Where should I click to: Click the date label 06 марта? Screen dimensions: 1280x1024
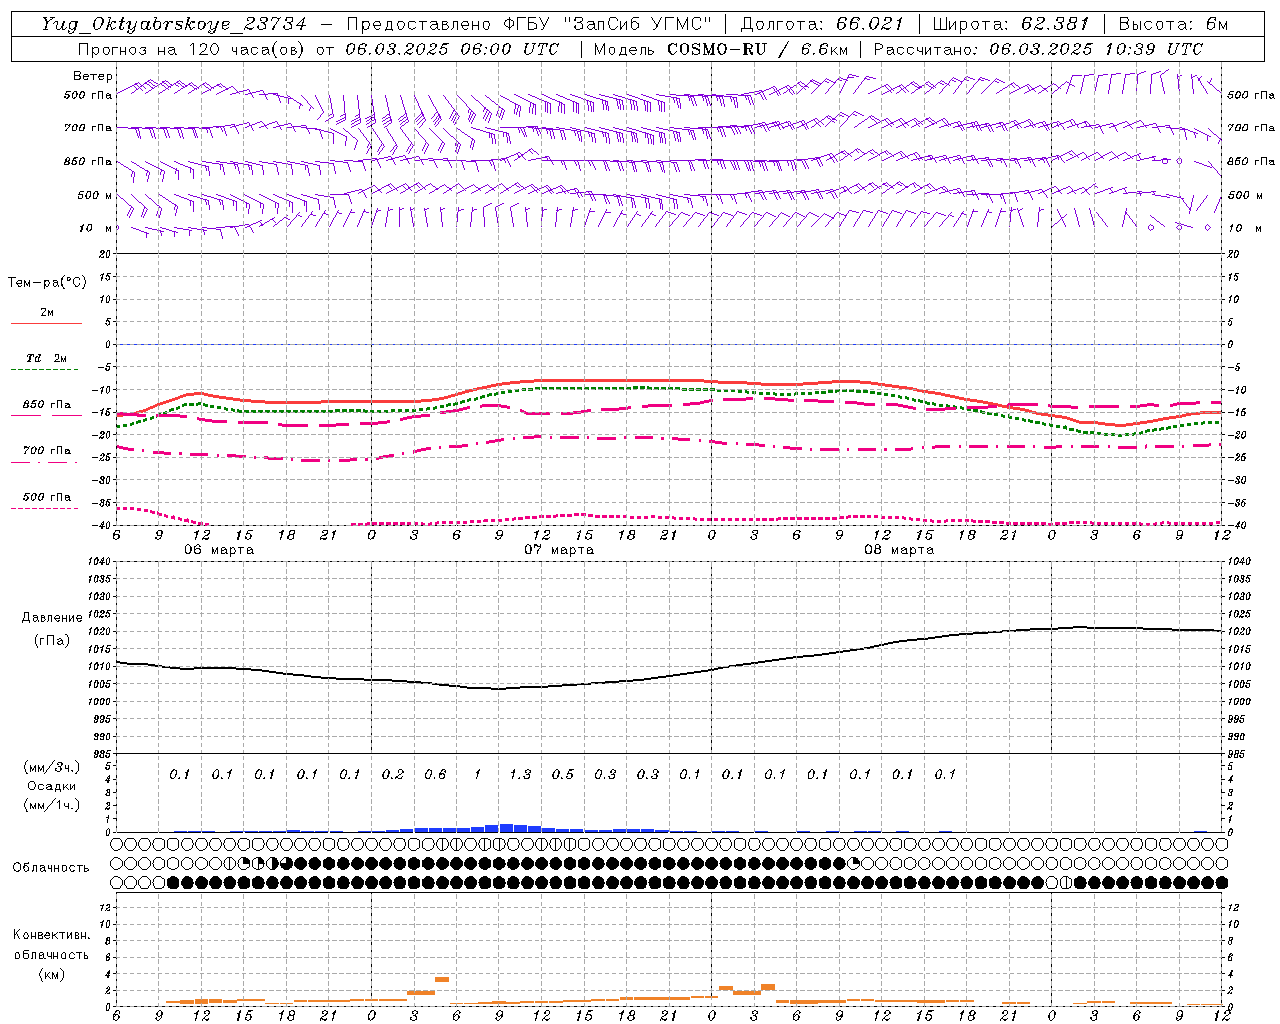[219, 550]
